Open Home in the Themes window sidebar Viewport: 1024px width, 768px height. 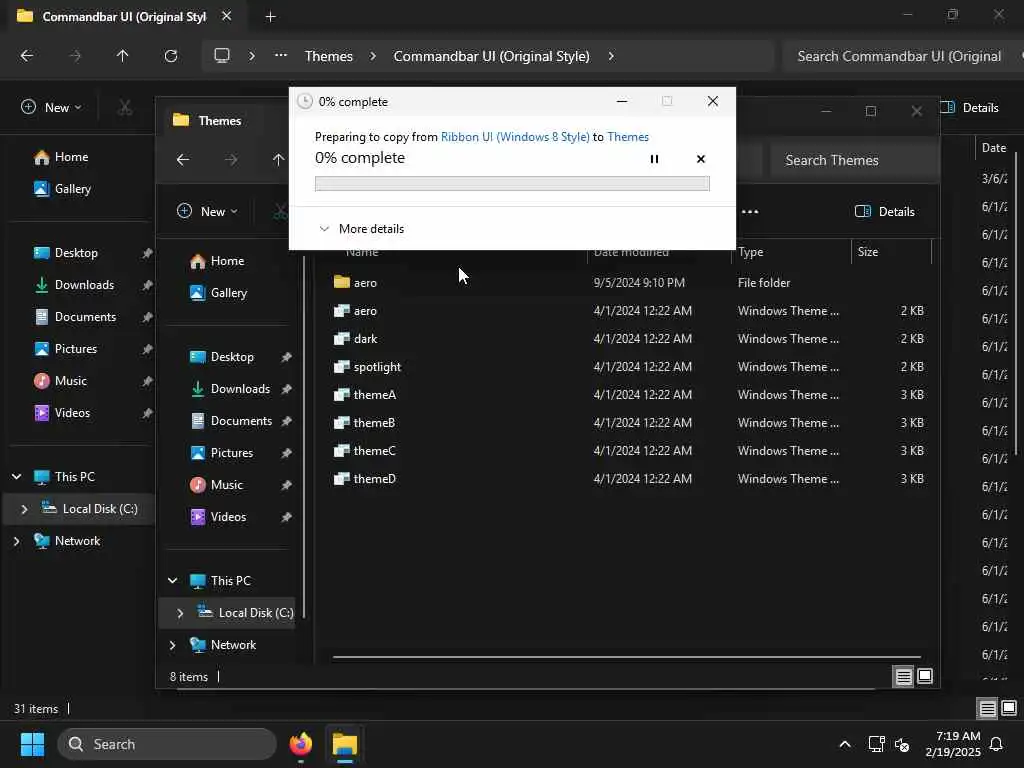point(227,261)
